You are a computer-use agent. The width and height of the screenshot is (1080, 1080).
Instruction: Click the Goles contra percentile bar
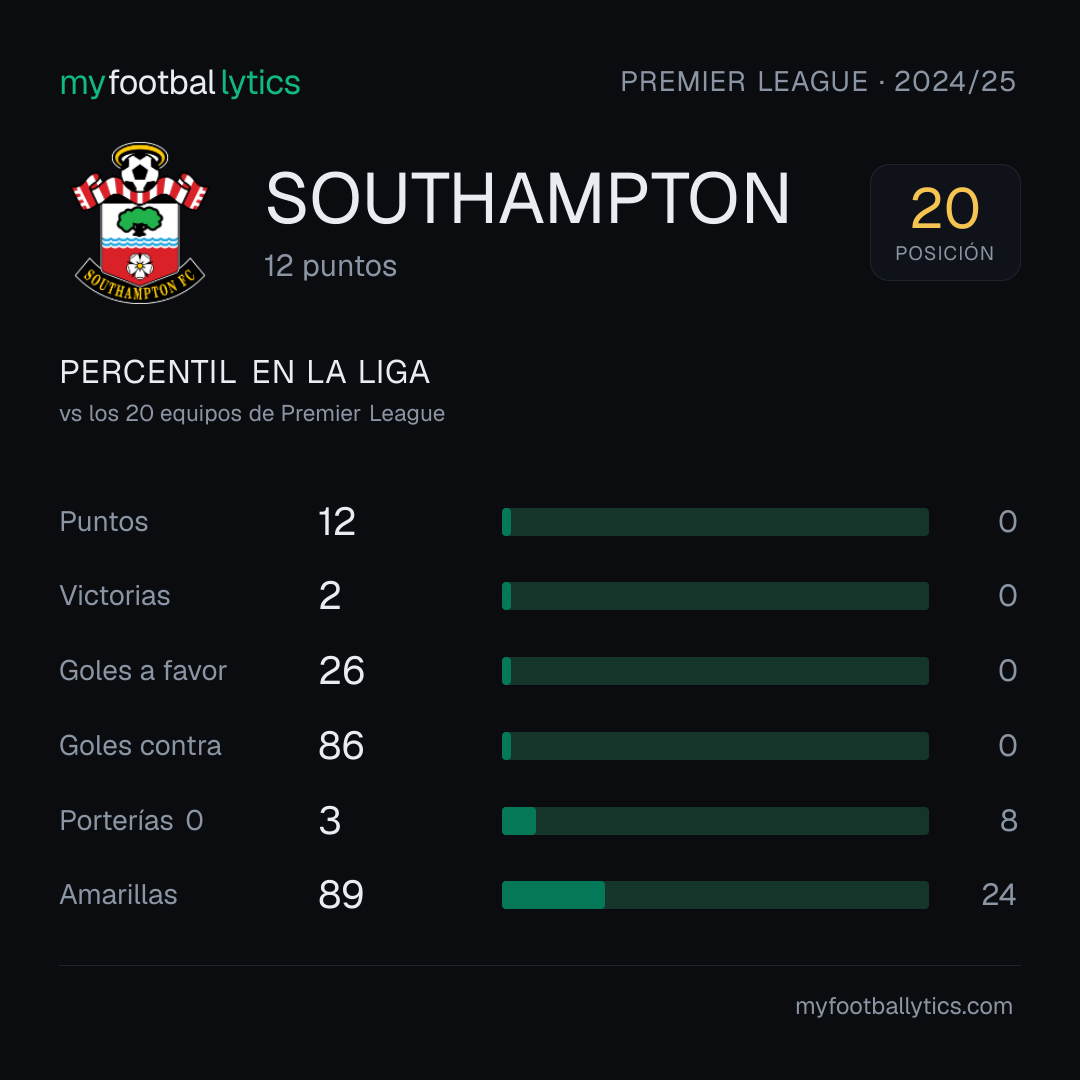tap(715, 746)
